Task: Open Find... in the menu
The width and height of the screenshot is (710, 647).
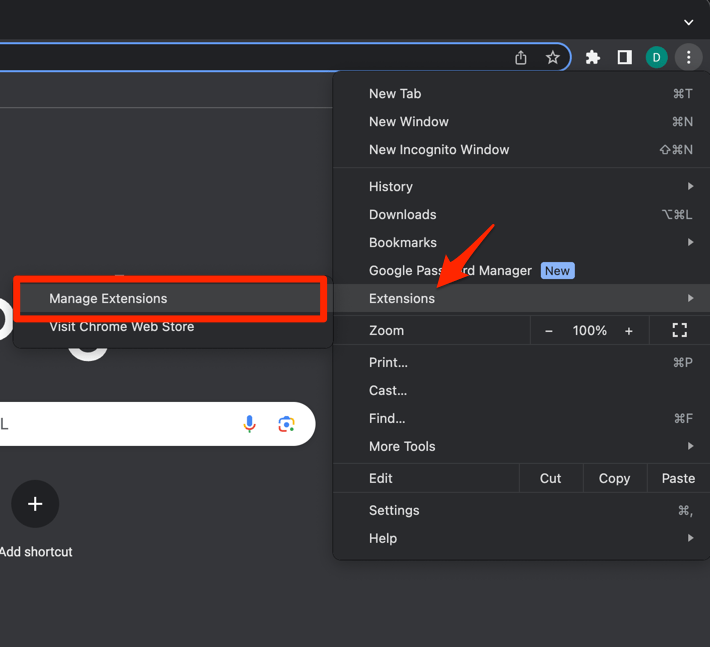Action: point(521,419)
